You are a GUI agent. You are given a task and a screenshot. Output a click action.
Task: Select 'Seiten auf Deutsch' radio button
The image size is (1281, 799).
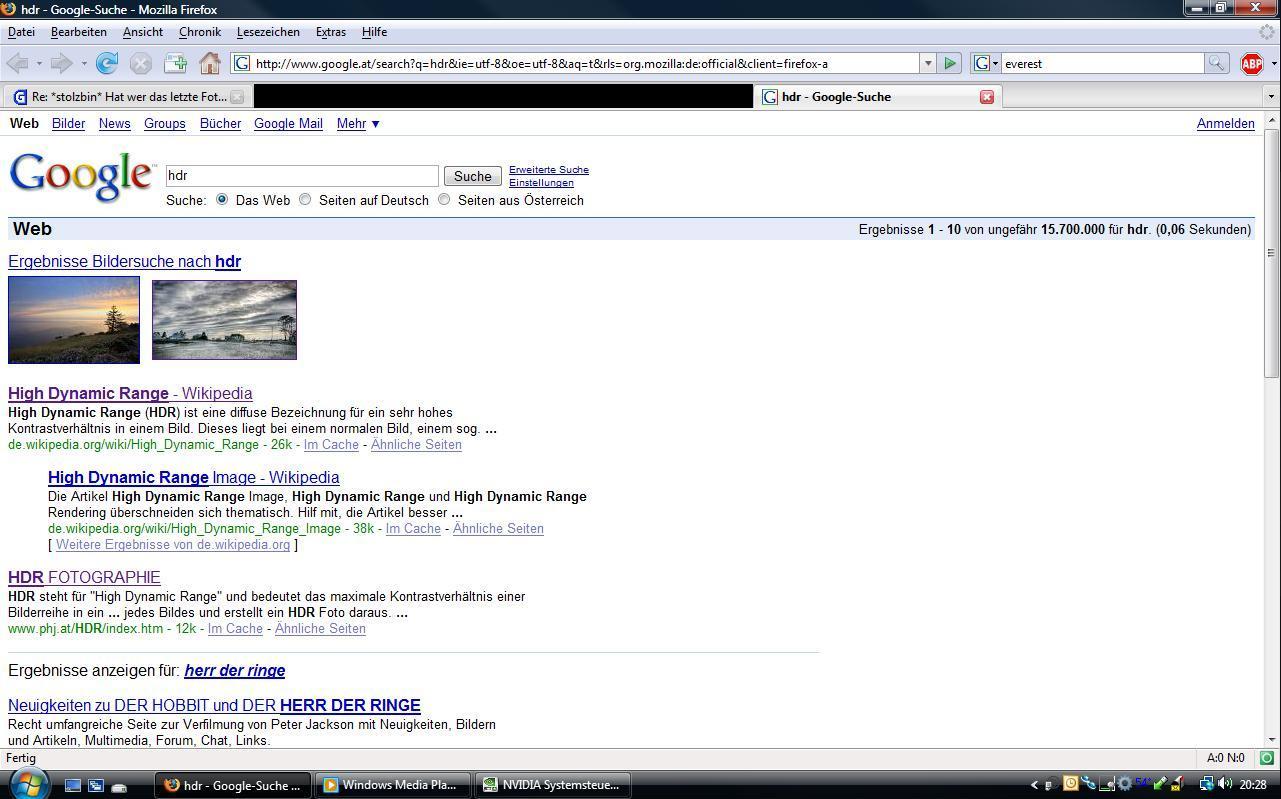[x=305, y=200]
